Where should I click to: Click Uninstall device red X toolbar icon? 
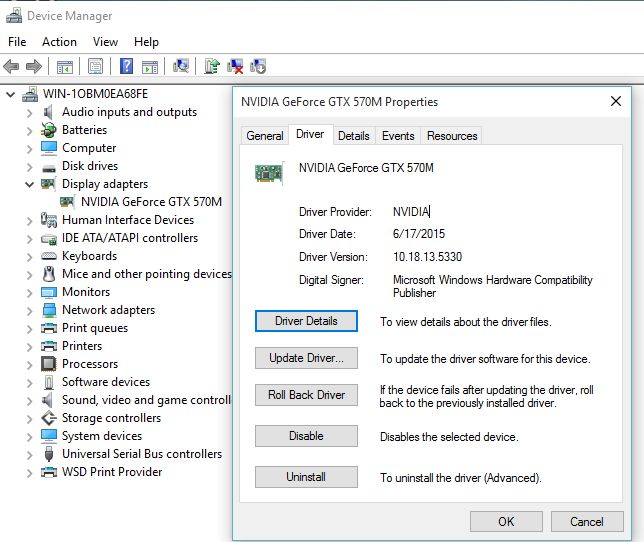[x=235, y=66]
